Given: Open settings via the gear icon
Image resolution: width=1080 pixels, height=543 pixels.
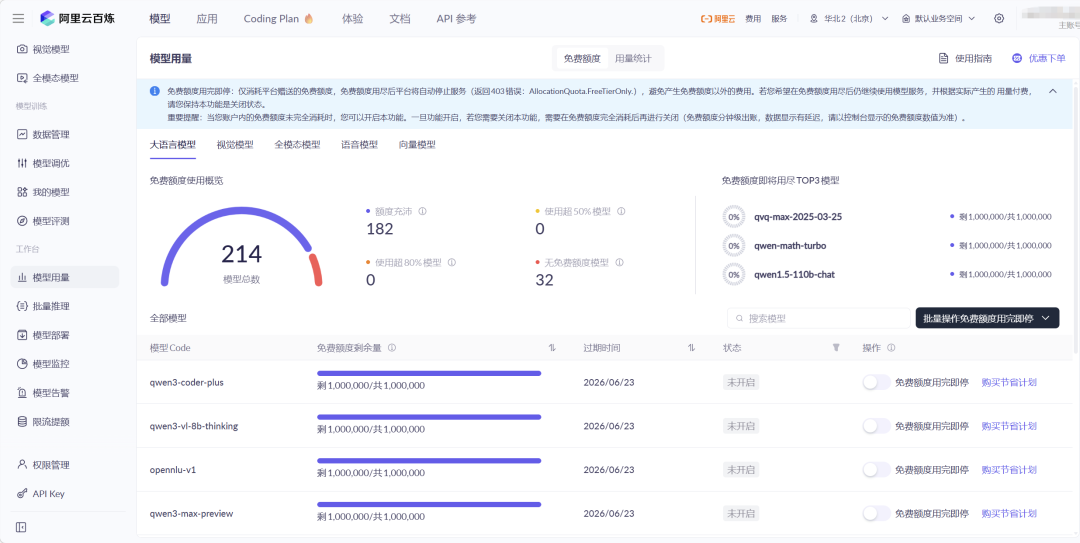Looking at the screenshot, I should tap(998, 18).
